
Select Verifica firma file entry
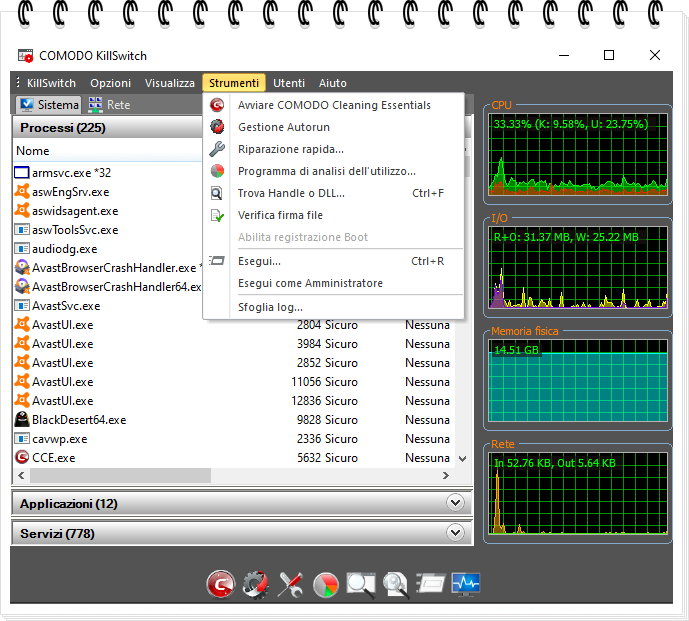pyautogui.click(x=333, y=215)
